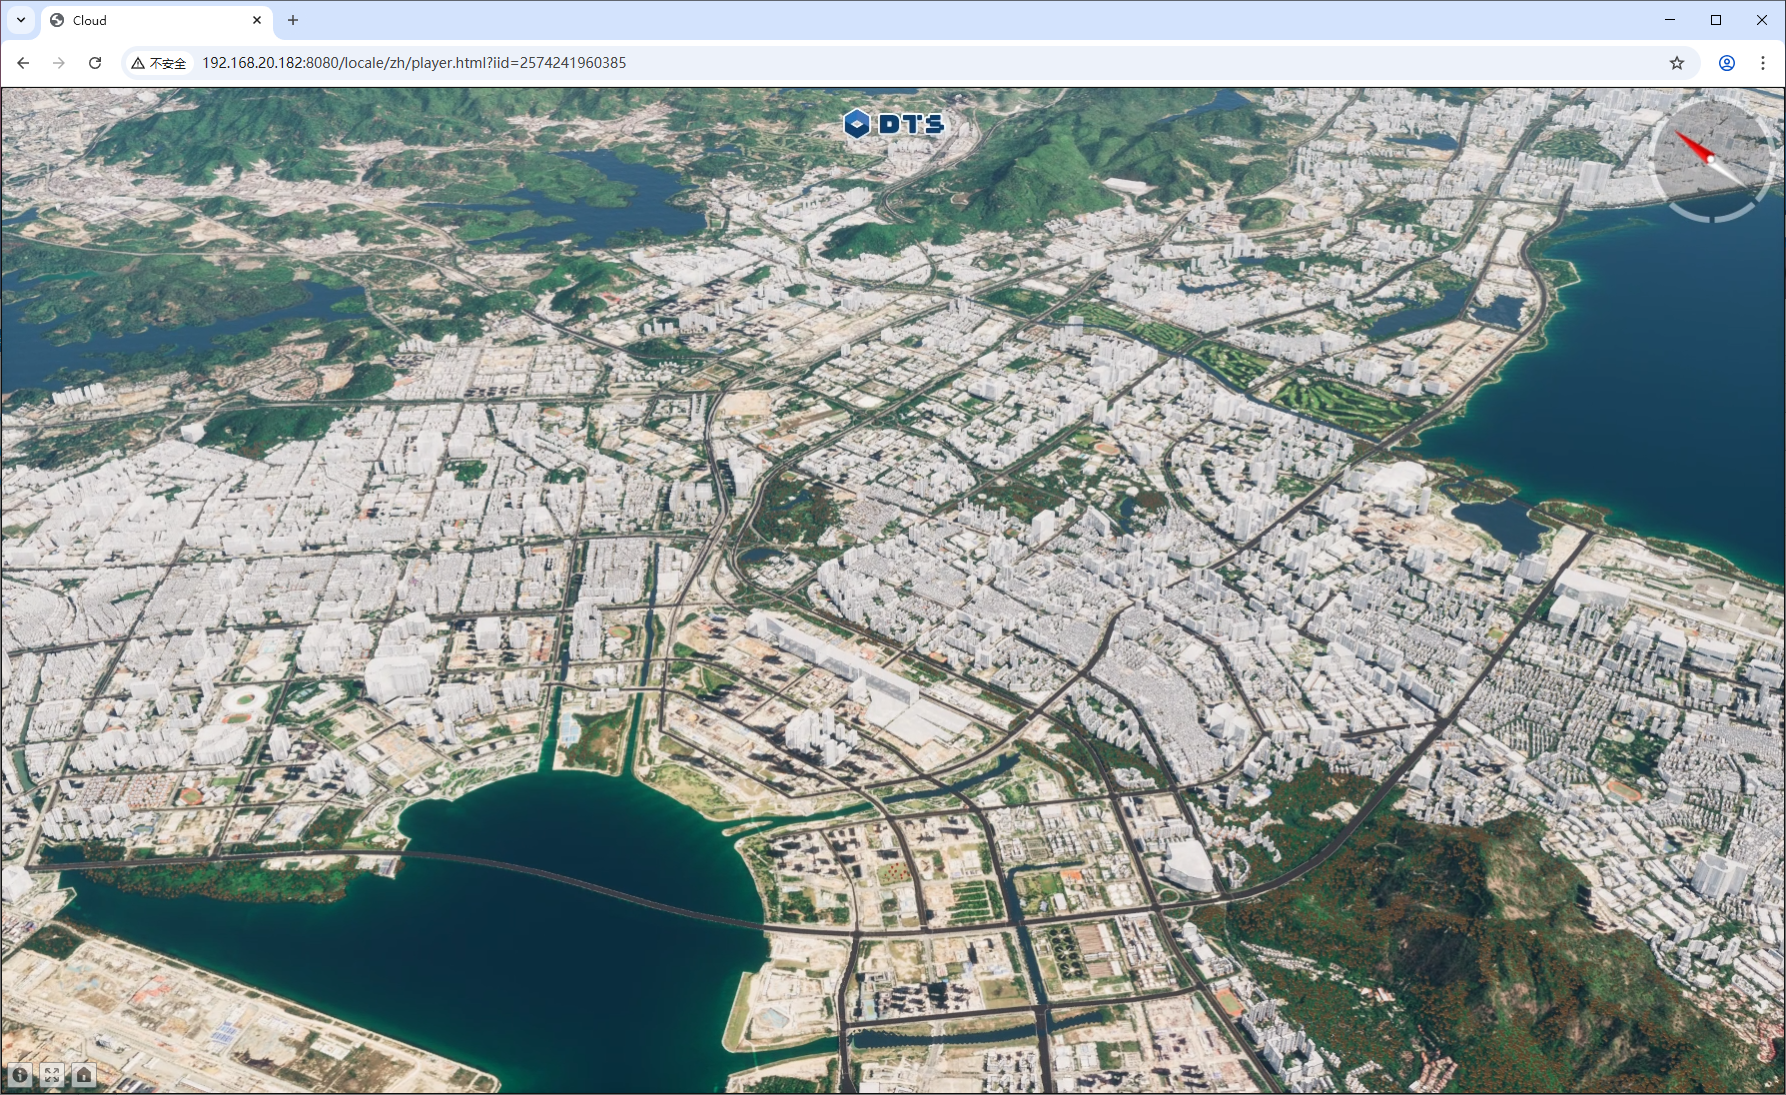Reload the player page
1786x1095 pixels.
coord(95,63)
